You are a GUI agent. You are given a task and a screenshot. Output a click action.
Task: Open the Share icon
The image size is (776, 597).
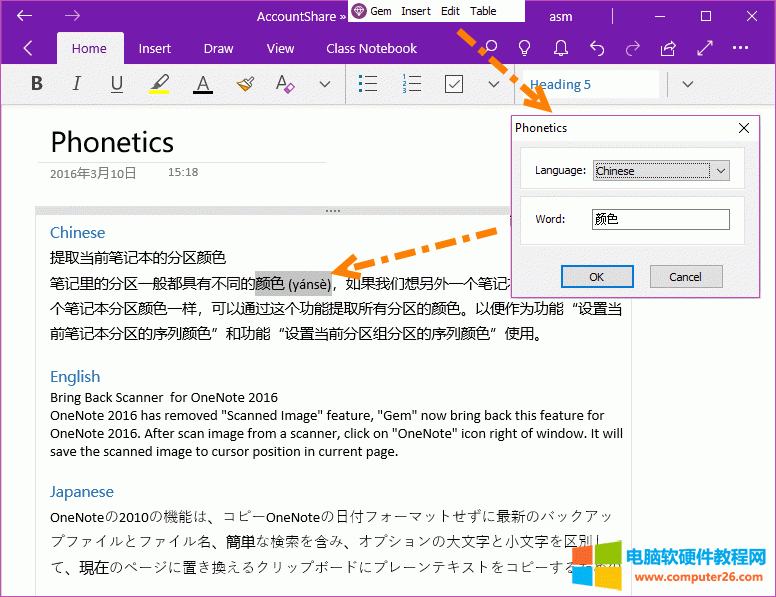(668, 48)
